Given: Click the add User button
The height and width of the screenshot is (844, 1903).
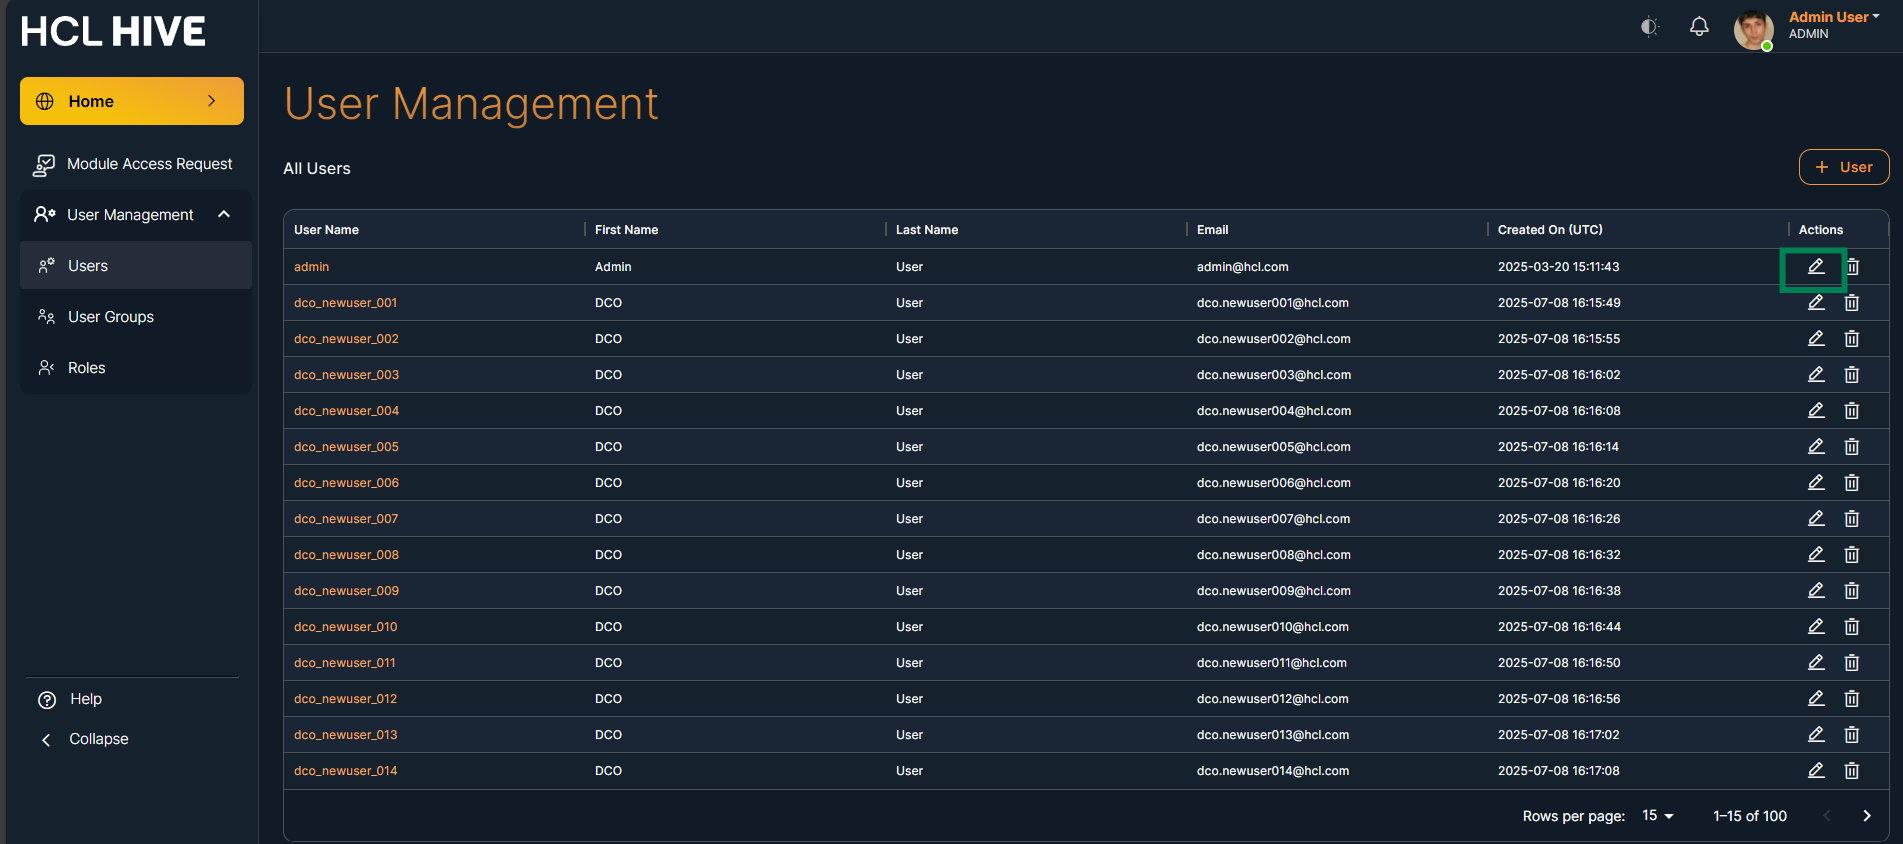Looking at the screenshot, I should pos(1843,167).
